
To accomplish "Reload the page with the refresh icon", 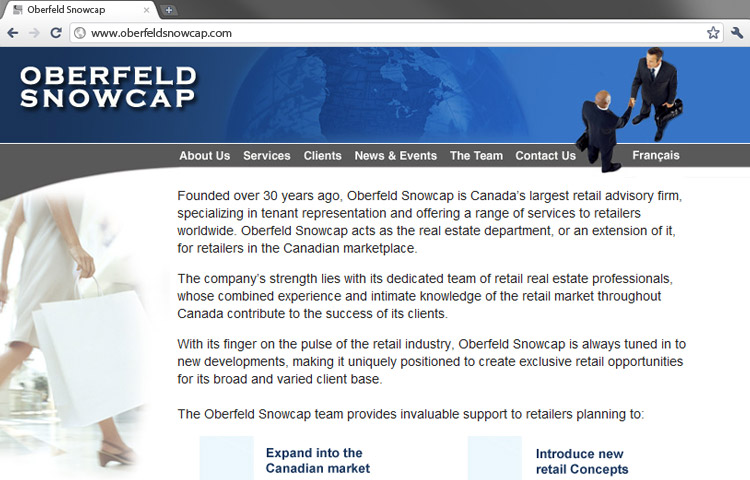I will (56, 33).
